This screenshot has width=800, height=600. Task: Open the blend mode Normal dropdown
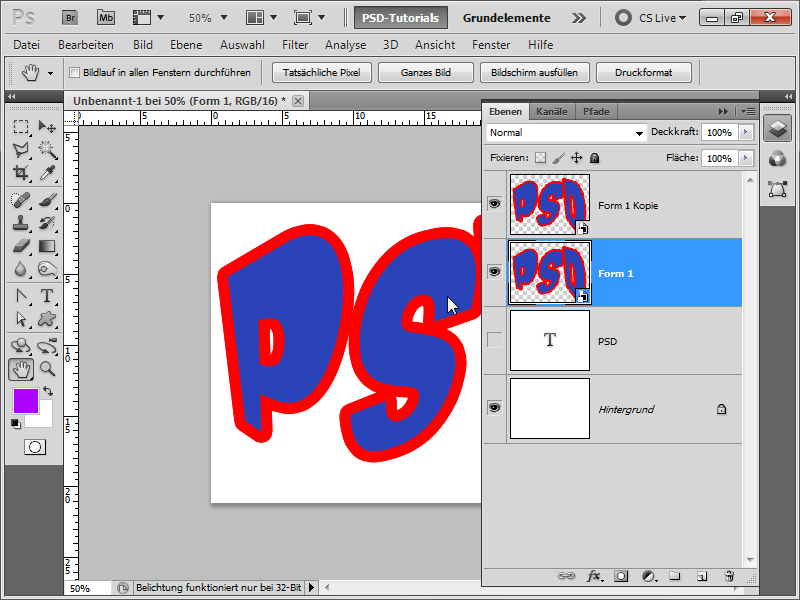566,133
